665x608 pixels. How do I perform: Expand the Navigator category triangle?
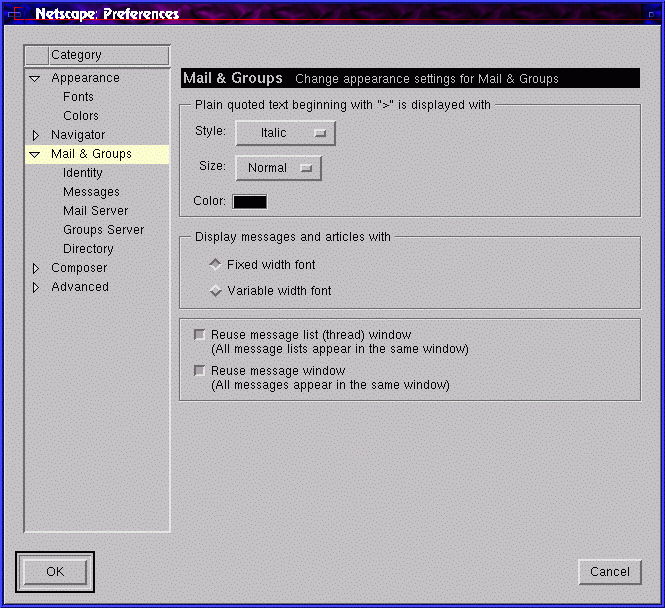pyautogui.click(x=36, y=135)
